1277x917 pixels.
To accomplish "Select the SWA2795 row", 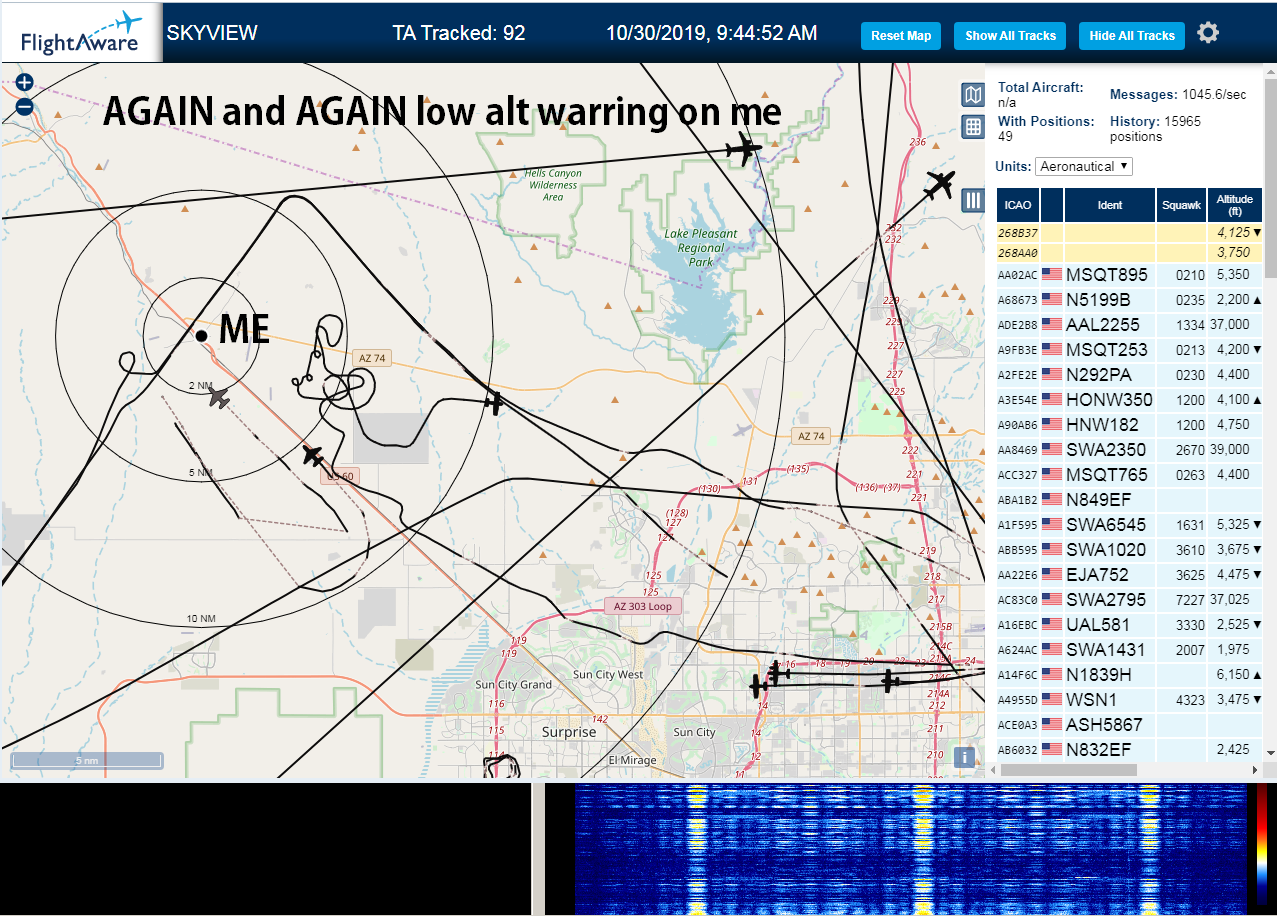I will point(1130,599).
